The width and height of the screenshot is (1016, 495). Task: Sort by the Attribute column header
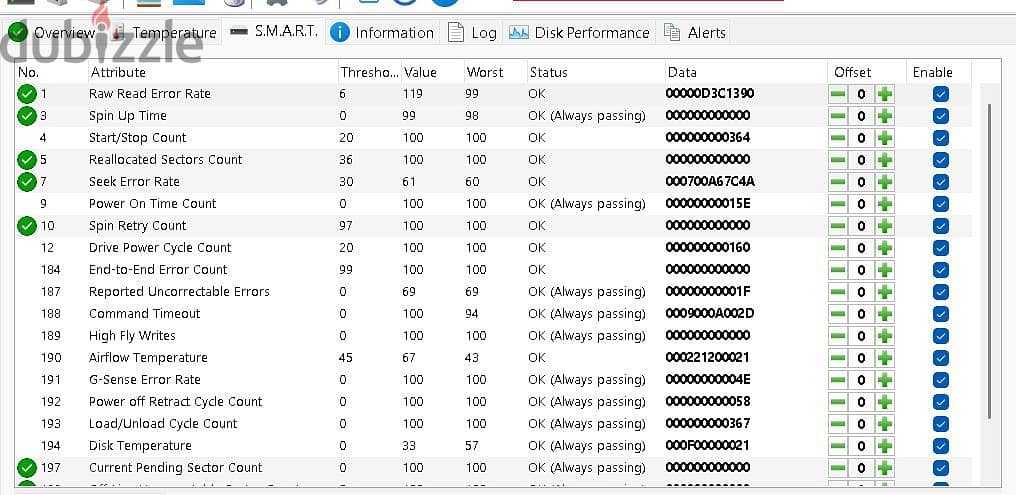point(213,73)
